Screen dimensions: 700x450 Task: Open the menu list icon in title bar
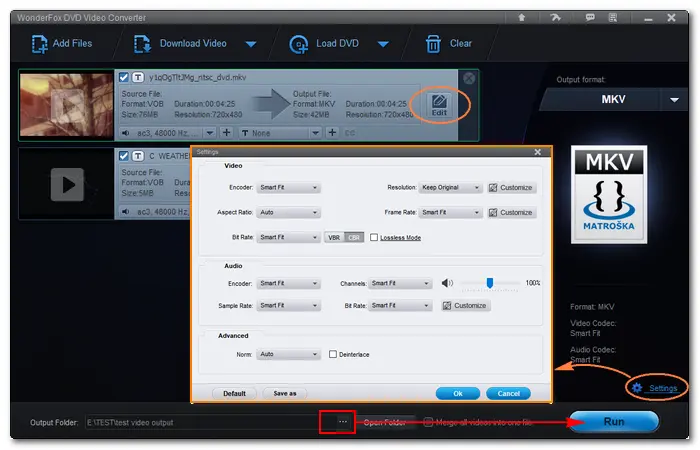click(x=613, y=17)
